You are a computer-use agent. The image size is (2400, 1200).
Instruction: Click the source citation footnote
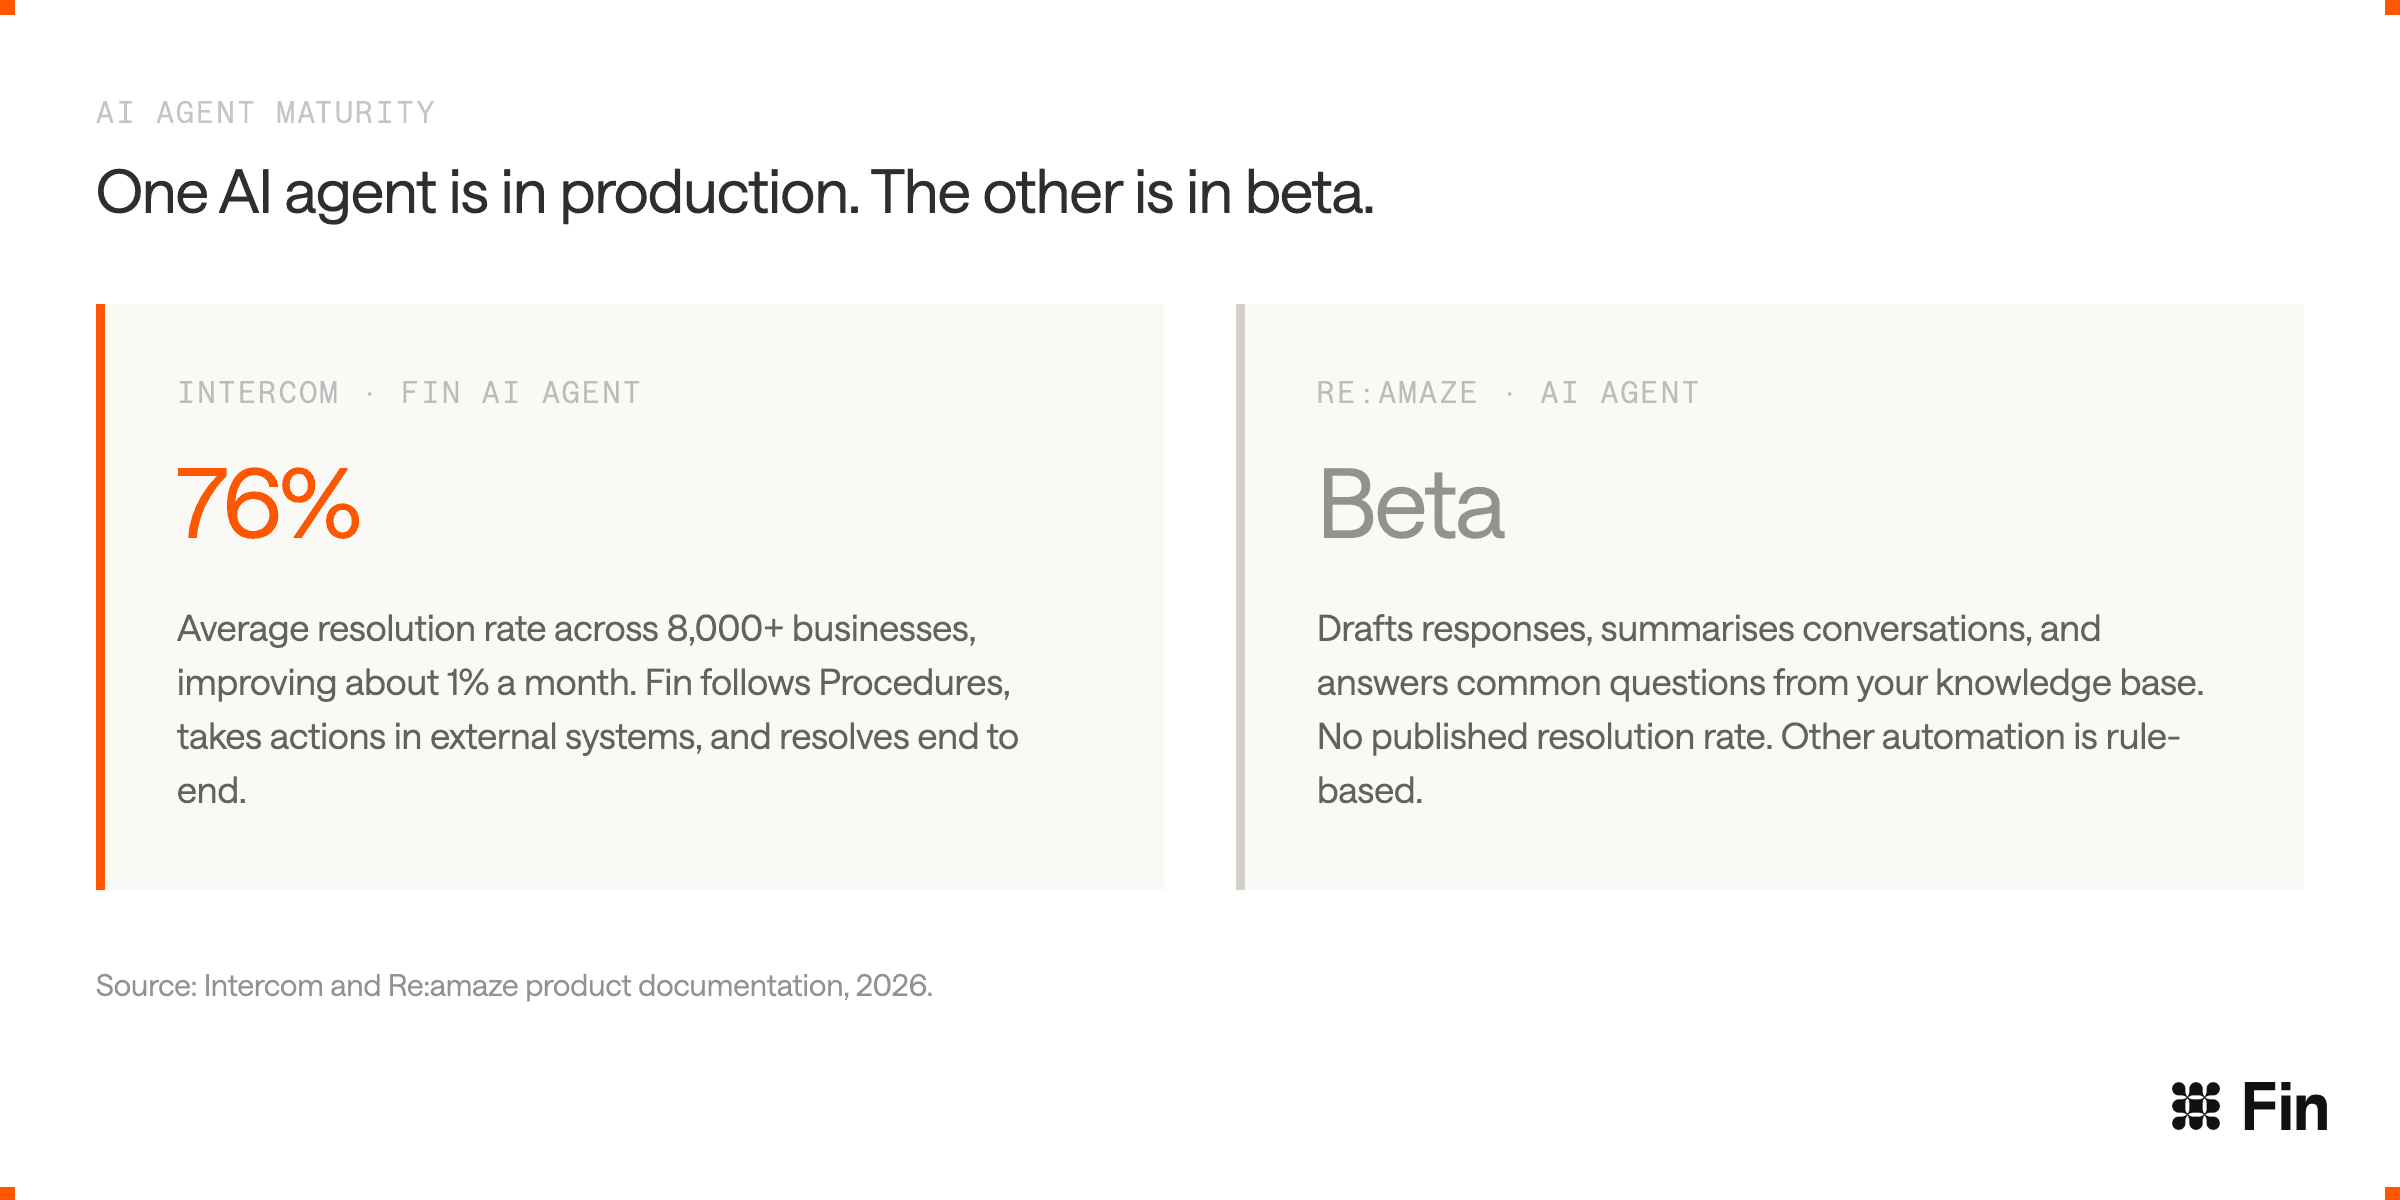coord(514,986)
